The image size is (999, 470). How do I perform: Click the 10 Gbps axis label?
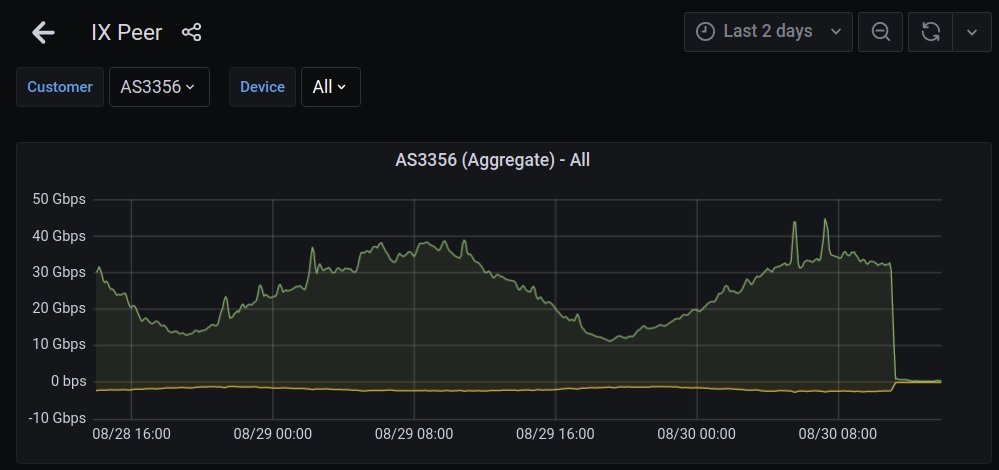59,345
